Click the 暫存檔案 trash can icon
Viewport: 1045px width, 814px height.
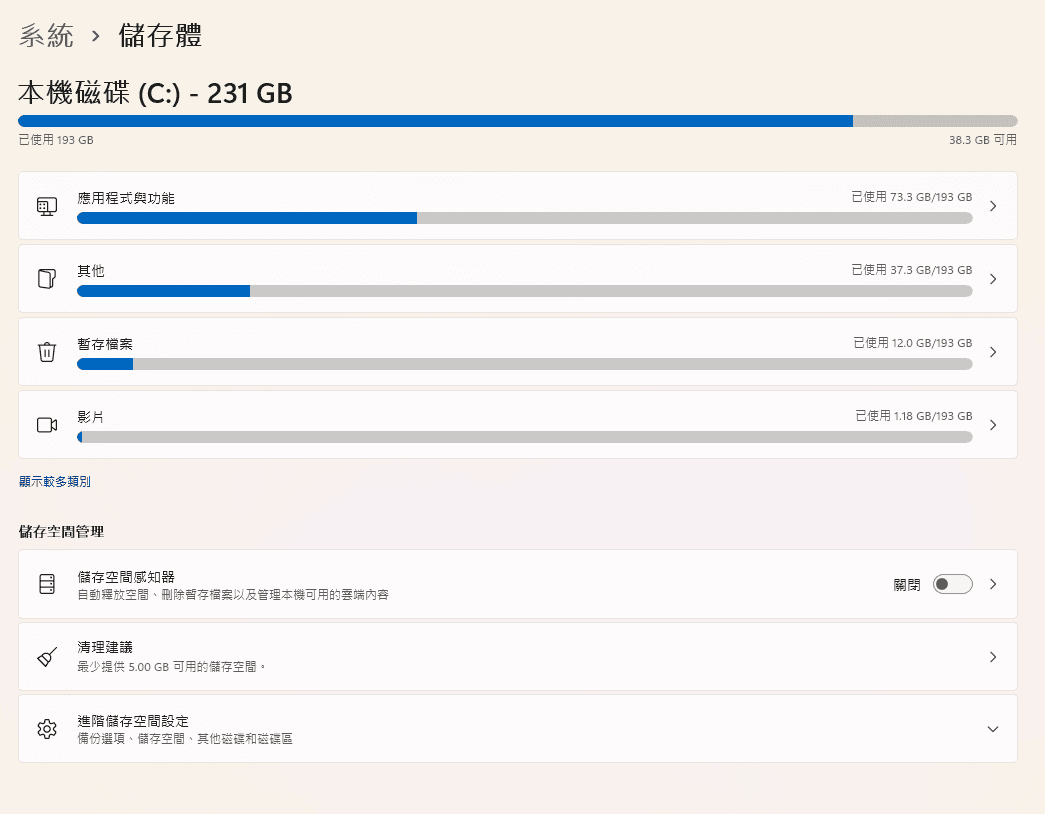pos(47,352)
